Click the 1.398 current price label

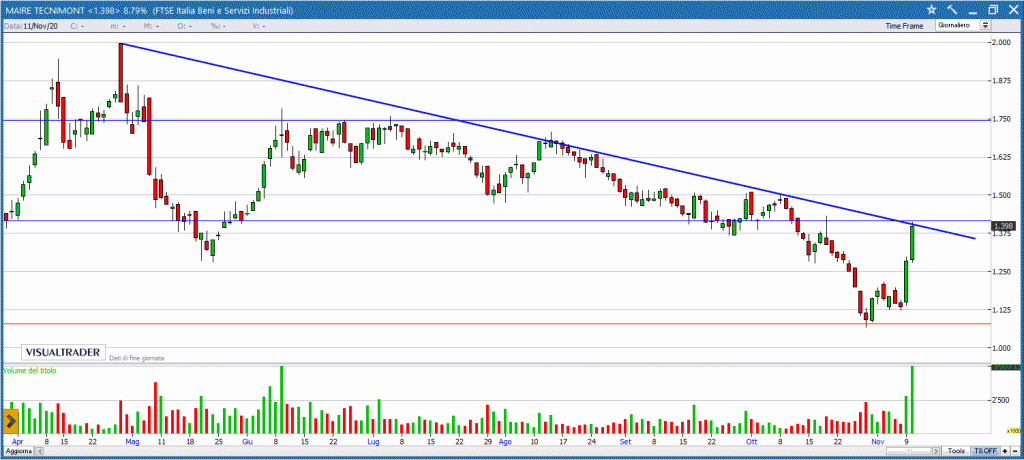[1002, 226]
